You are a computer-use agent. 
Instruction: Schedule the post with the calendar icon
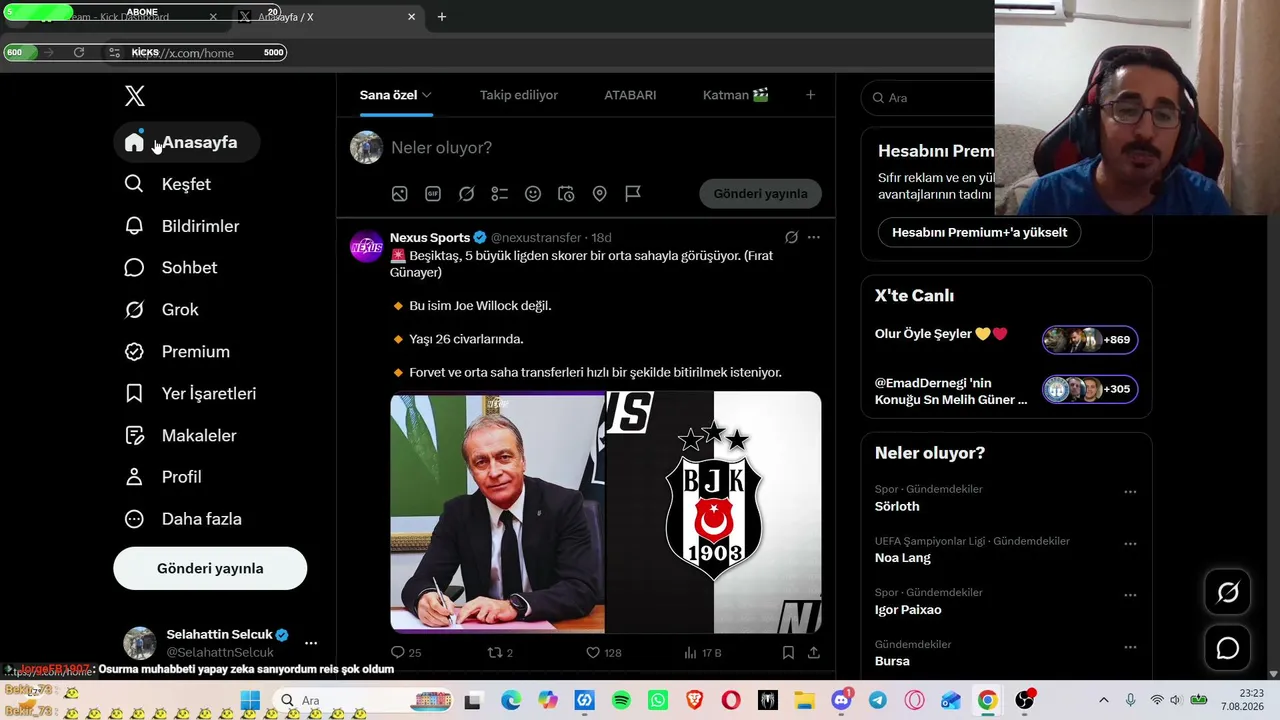[x=566, y=194]
